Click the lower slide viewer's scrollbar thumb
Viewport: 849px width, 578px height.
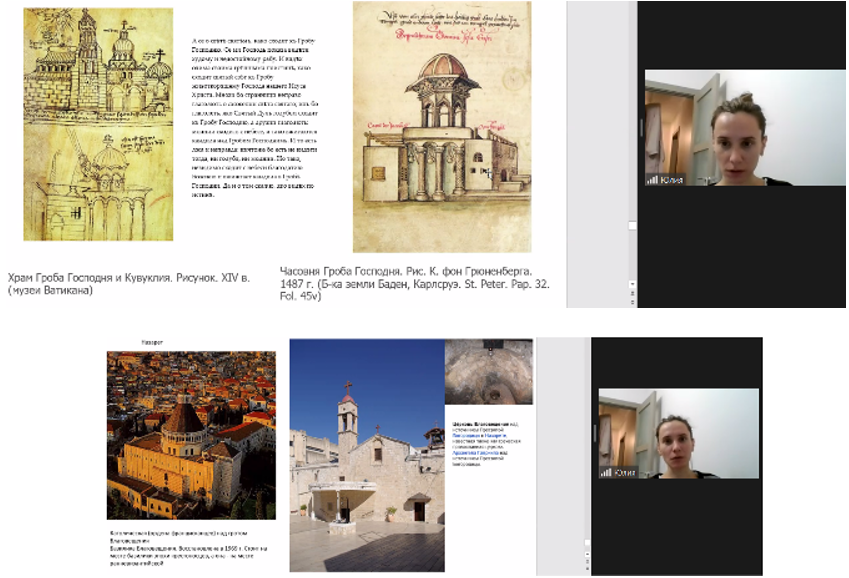click(x=587, y=542)
